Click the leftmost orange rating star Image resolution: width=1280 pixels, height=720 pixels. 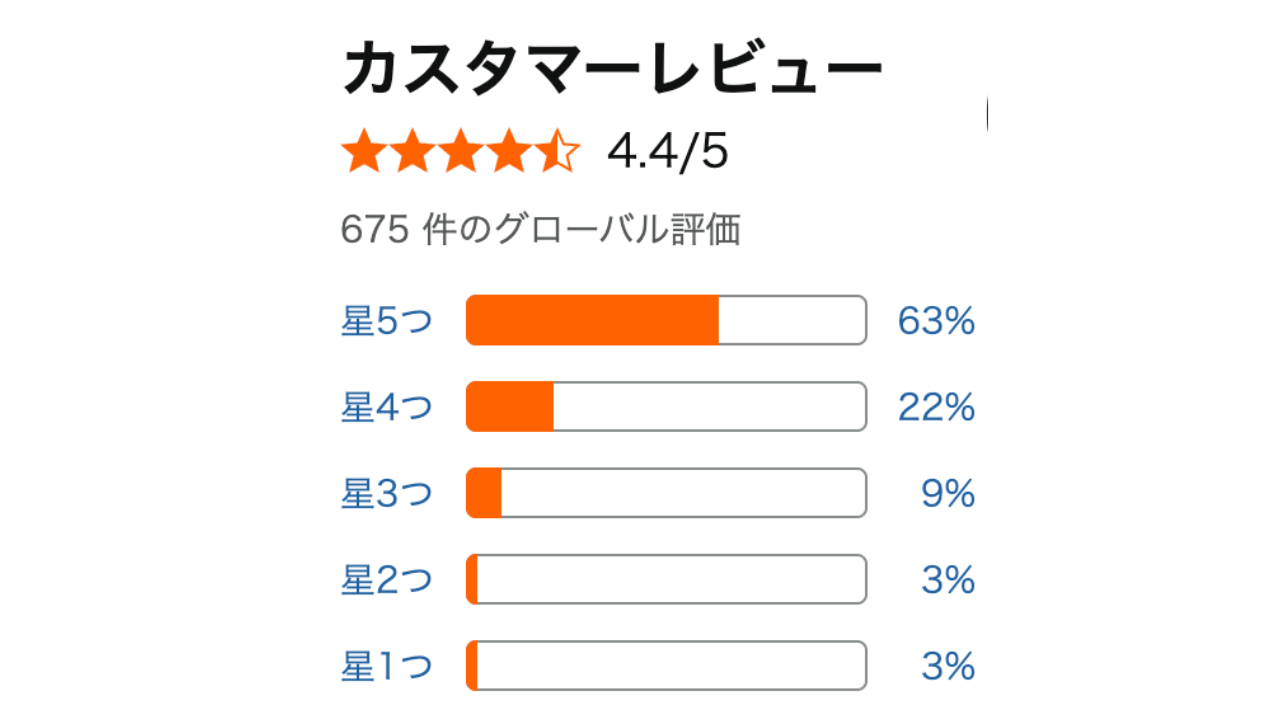(x=362, y=153)
